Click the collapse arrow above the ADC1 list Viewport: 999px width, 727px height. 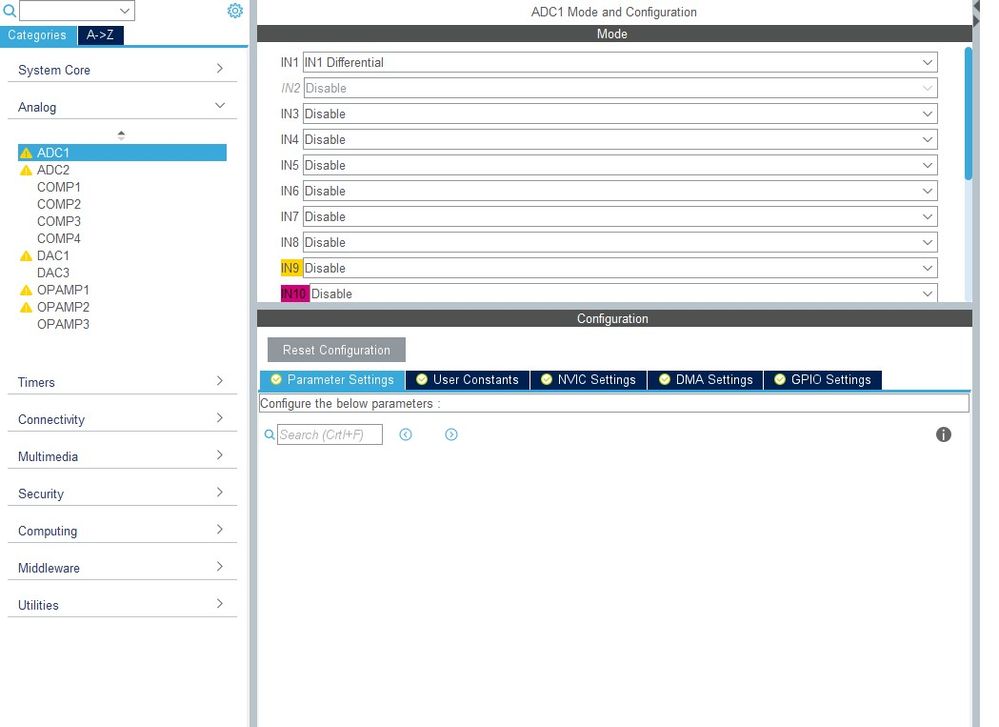point(121,135)
